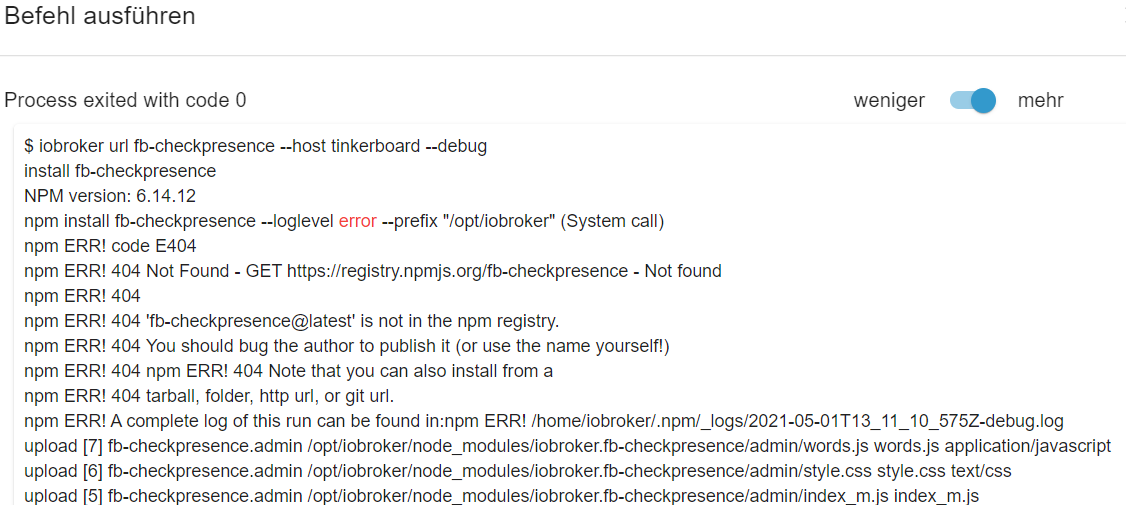Click the red 'error' word in log
This screenshot has width=1126, height=505.
pos(358,222)
